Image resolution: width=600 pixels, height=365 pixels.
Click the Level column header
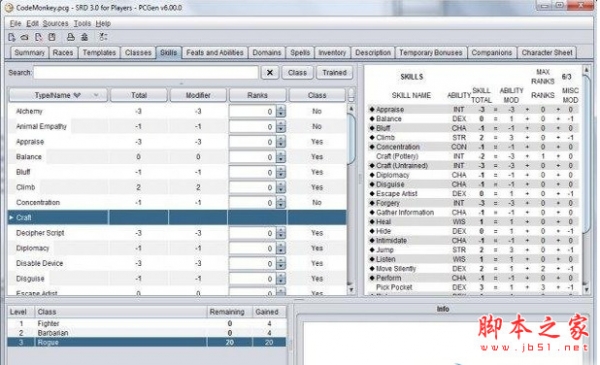(21, 312)
